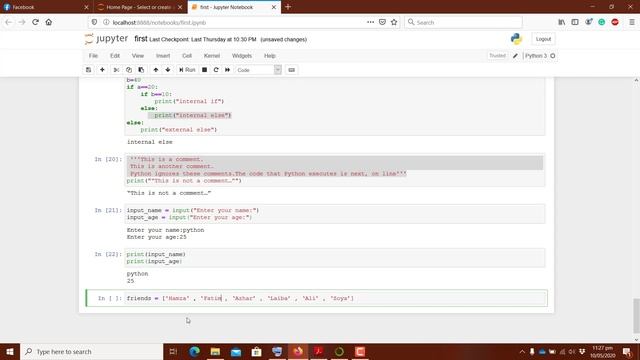
Task: Open the Widgets menu
Action: pos(242,56)
